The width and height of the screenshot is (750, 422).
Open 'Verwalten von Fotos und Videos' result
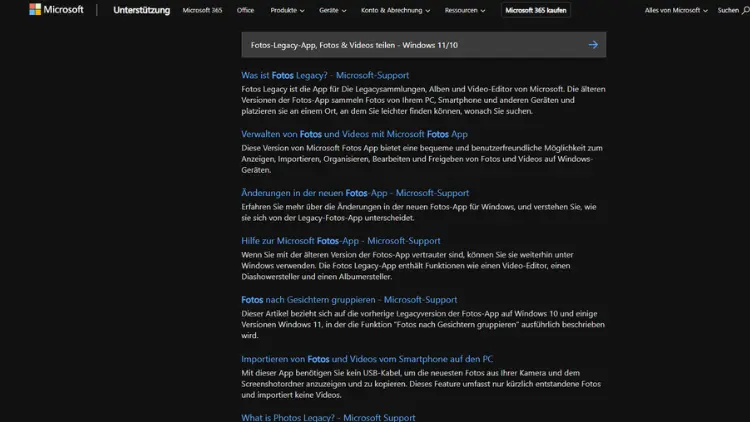click(354, 134)
